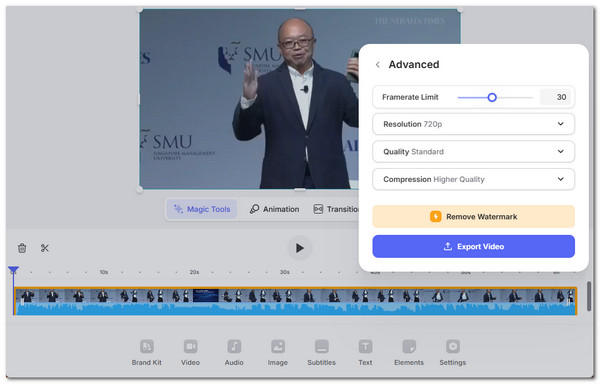Open the Transitions option
This screenshot has height=384, width=600.
[x=336, y=209]
